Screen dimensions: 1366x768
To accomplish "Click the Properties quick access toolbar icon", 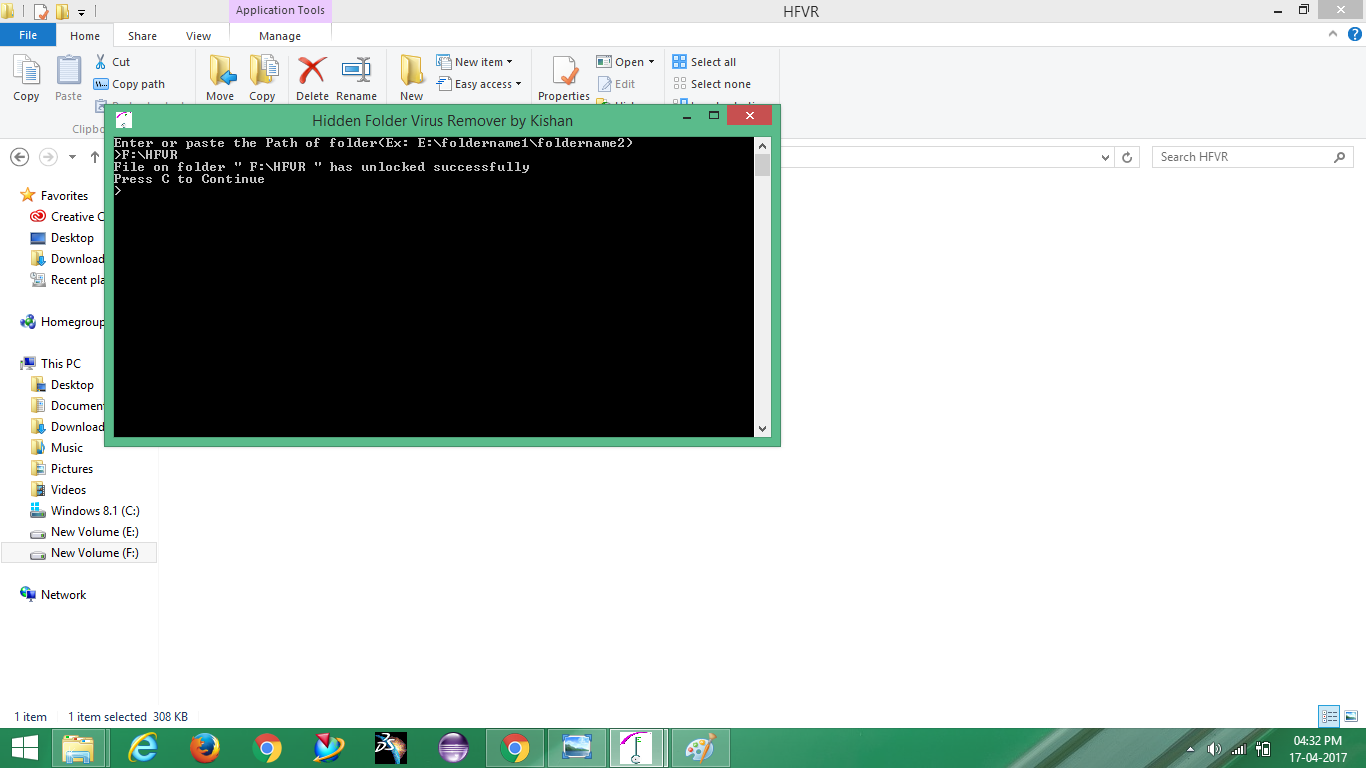I will [41, 12].
